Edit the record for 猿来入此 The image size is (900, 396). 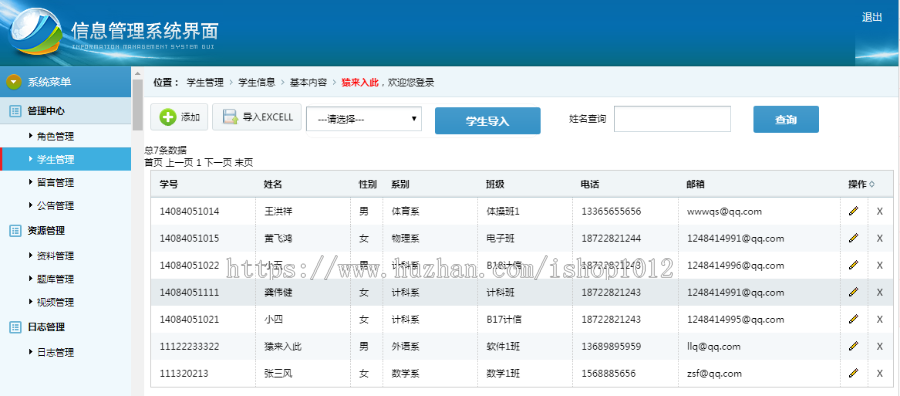(x=854, y=345)
